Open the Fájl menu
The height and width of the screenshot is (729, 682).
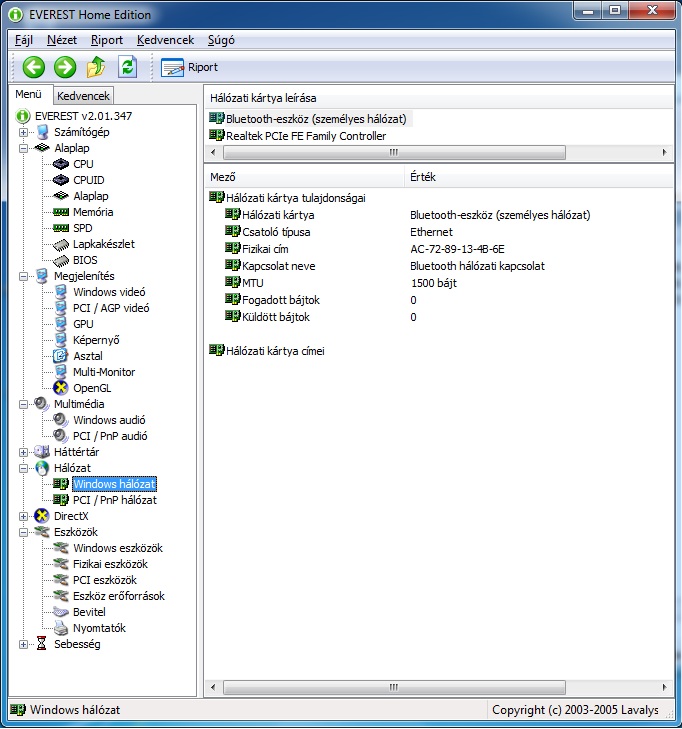click(24, 40)
